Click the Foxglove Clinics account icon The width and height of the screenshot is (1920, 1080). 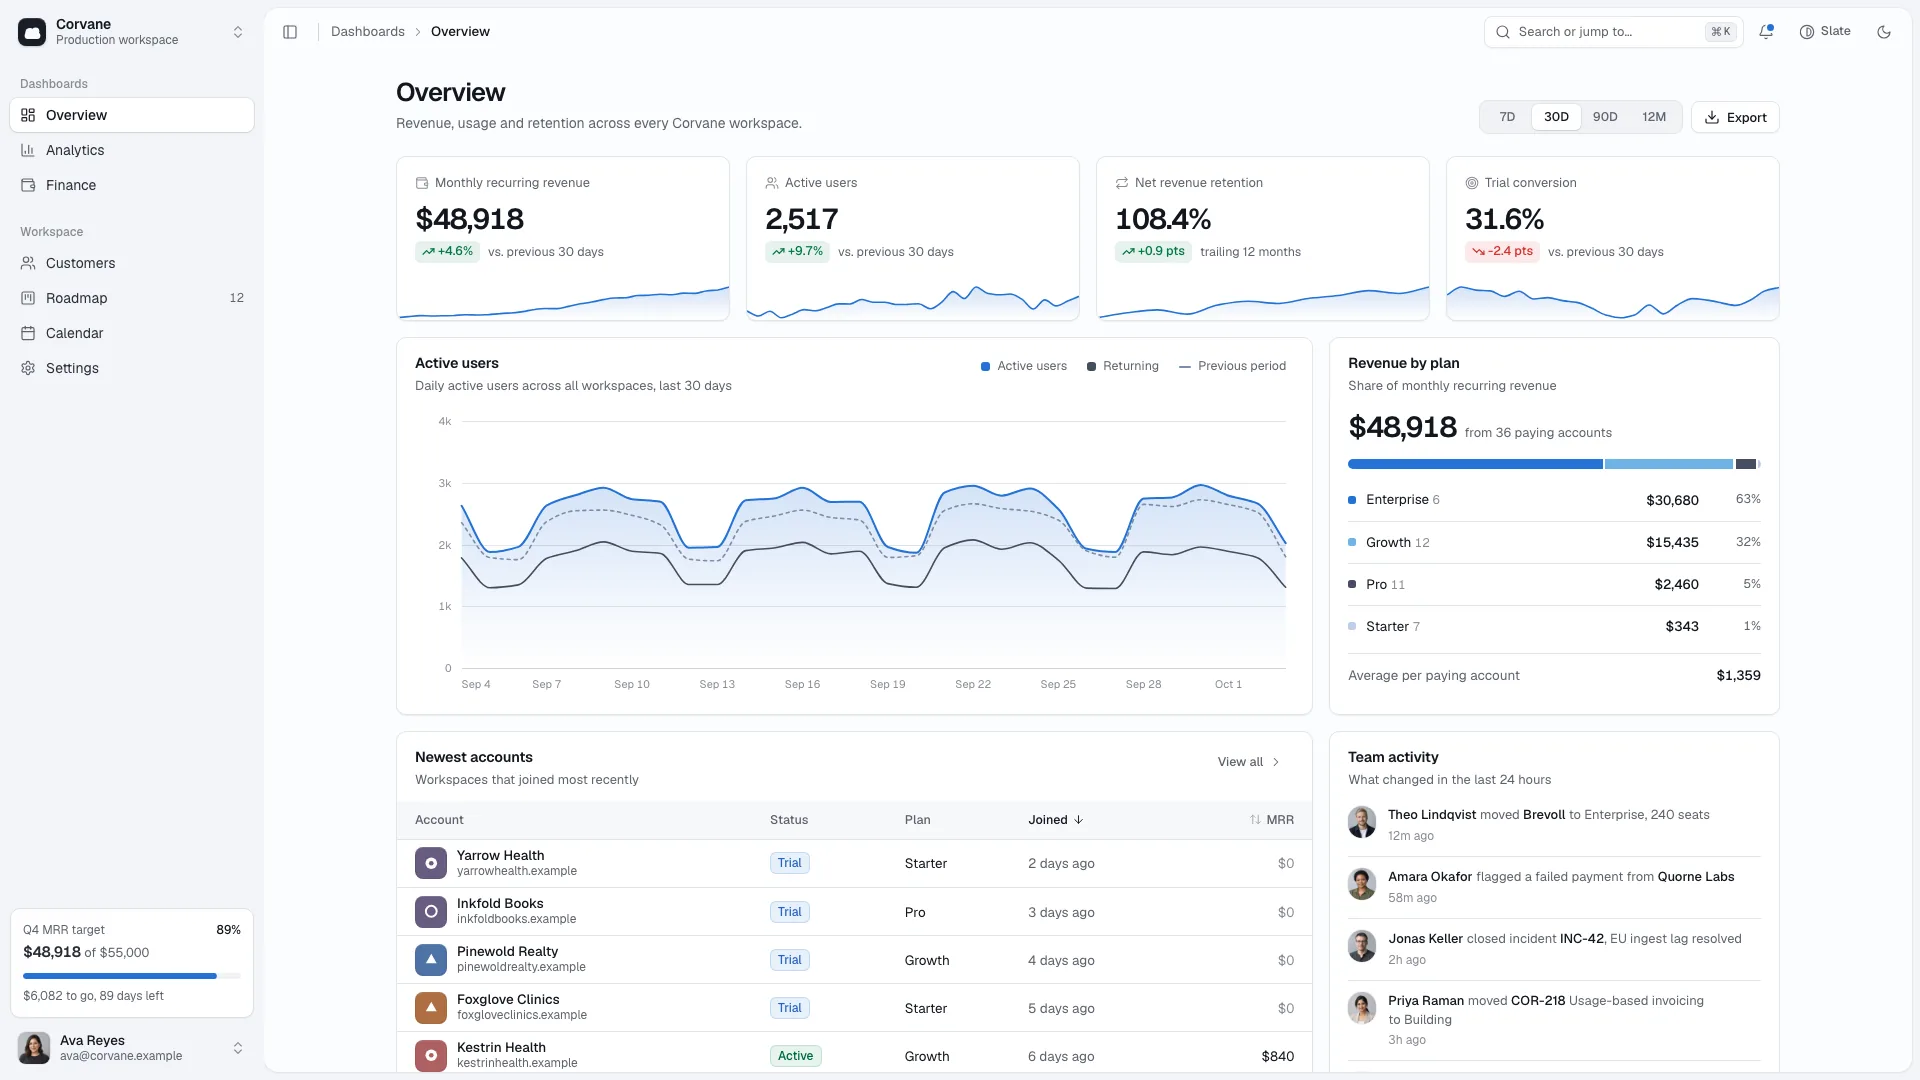coord(431,1007)
